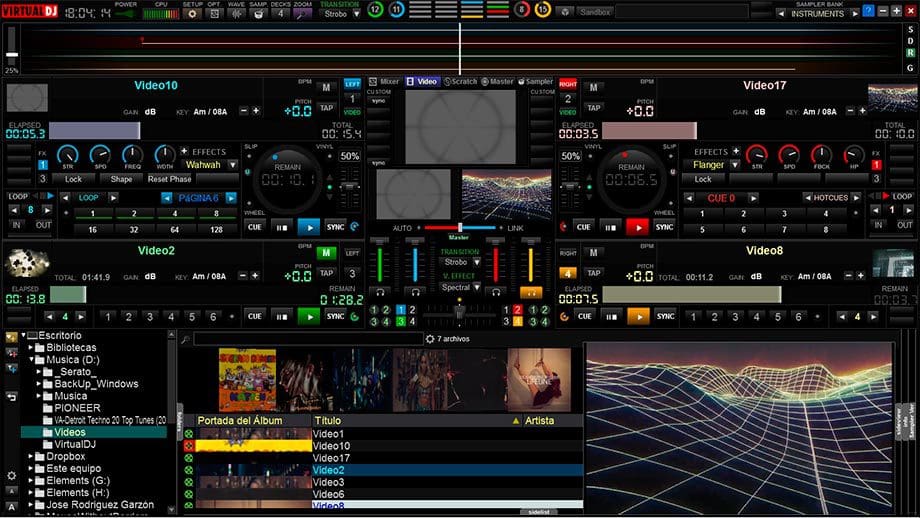Collapse the Musica (D:) folder
Image resolution: width=920 pixels, height=518 pixels.
click(31, 360)
